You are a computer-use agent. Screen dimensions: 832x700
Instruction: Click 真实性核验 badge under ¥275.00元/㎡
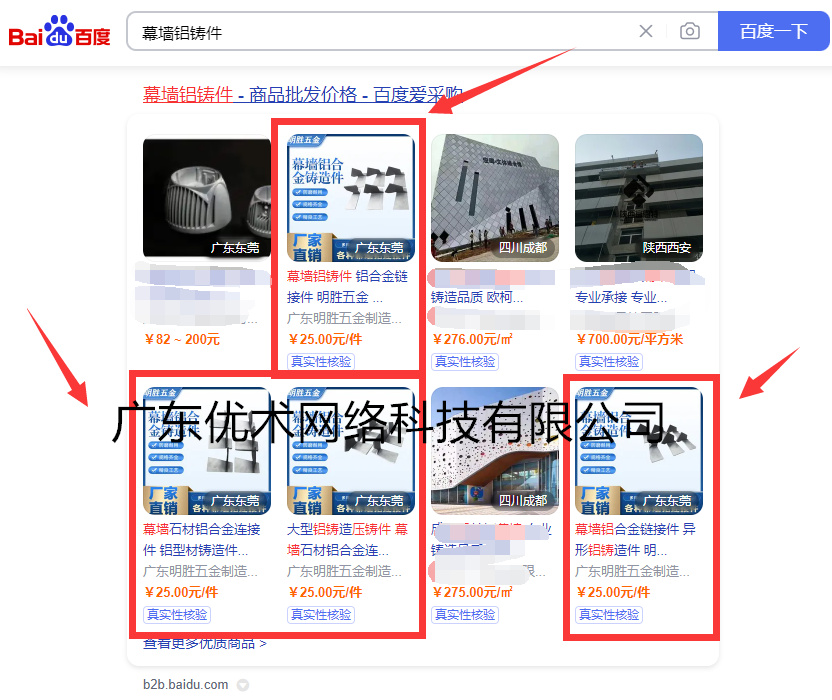point(465,615)
